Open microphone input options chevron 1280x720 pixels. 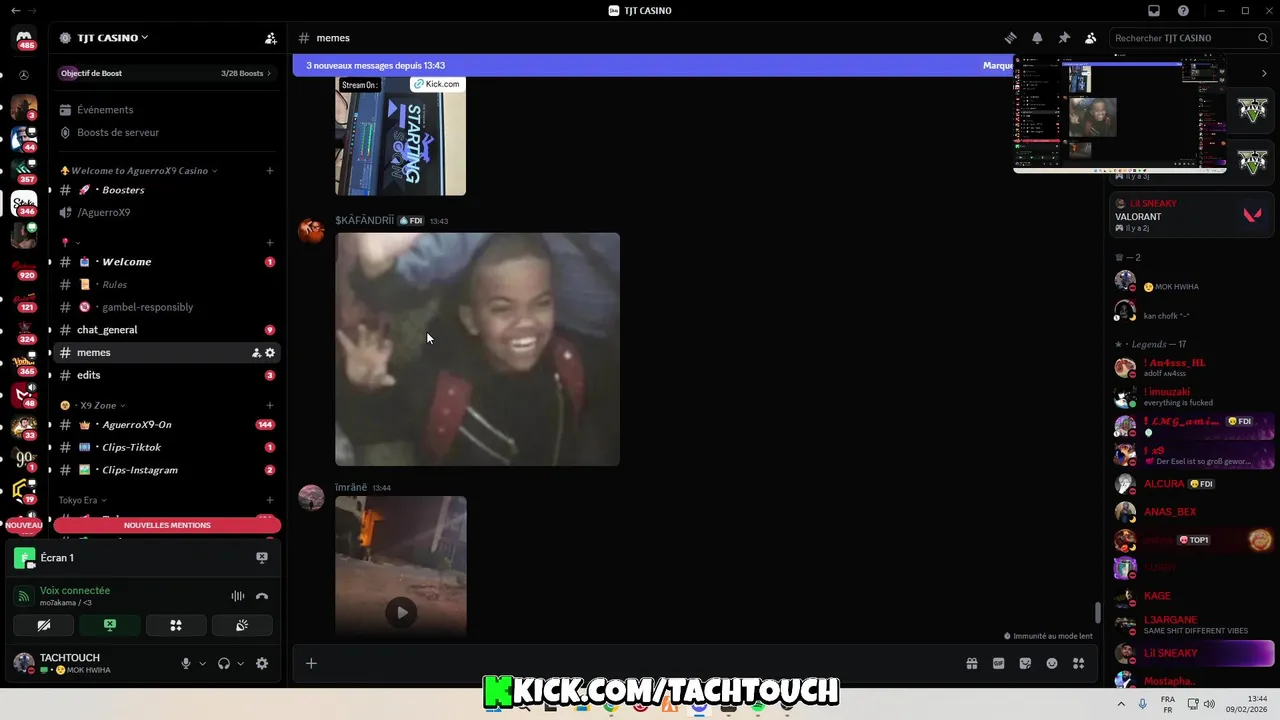pos(202,663)
